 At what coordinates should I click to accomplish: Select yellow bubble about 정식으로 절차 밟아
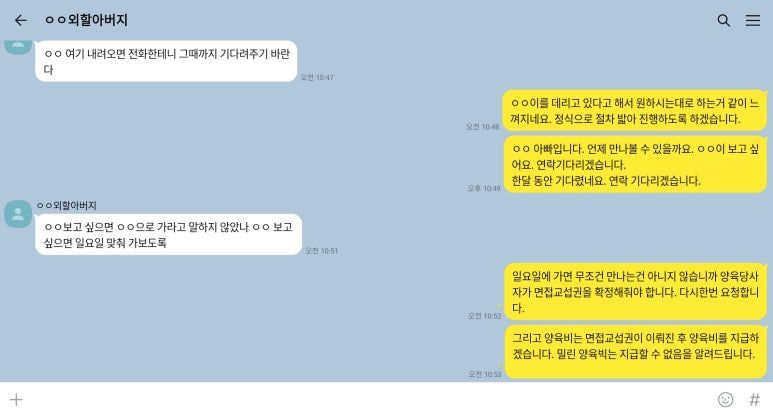[634, 110]
